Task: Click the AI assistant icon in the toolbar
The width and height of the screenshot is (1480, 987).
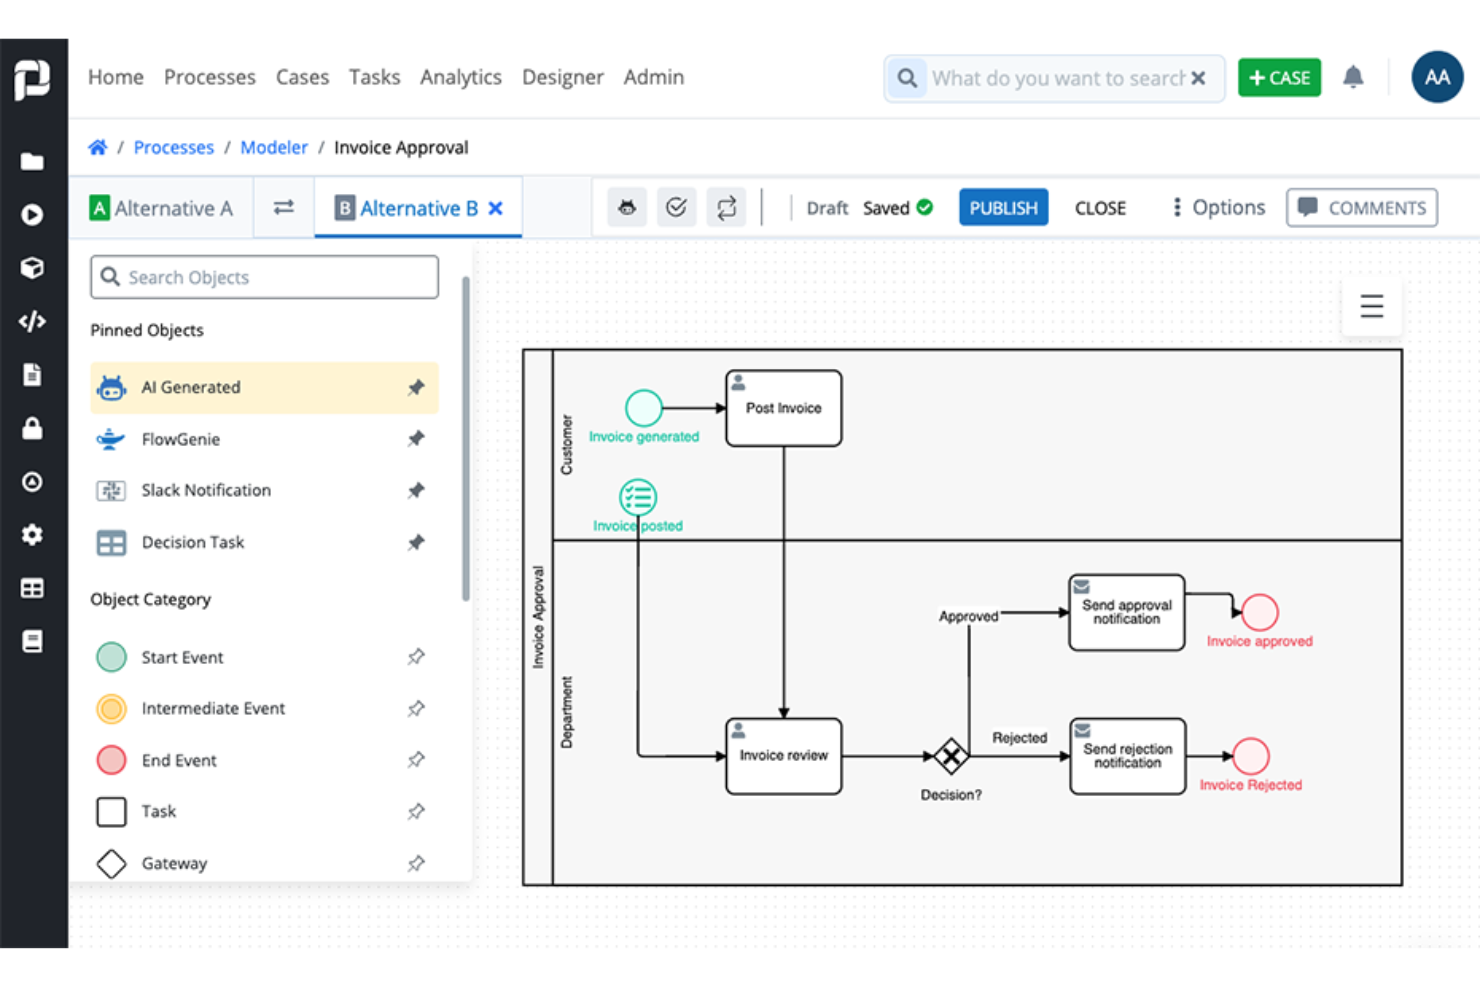Action: 626,207
